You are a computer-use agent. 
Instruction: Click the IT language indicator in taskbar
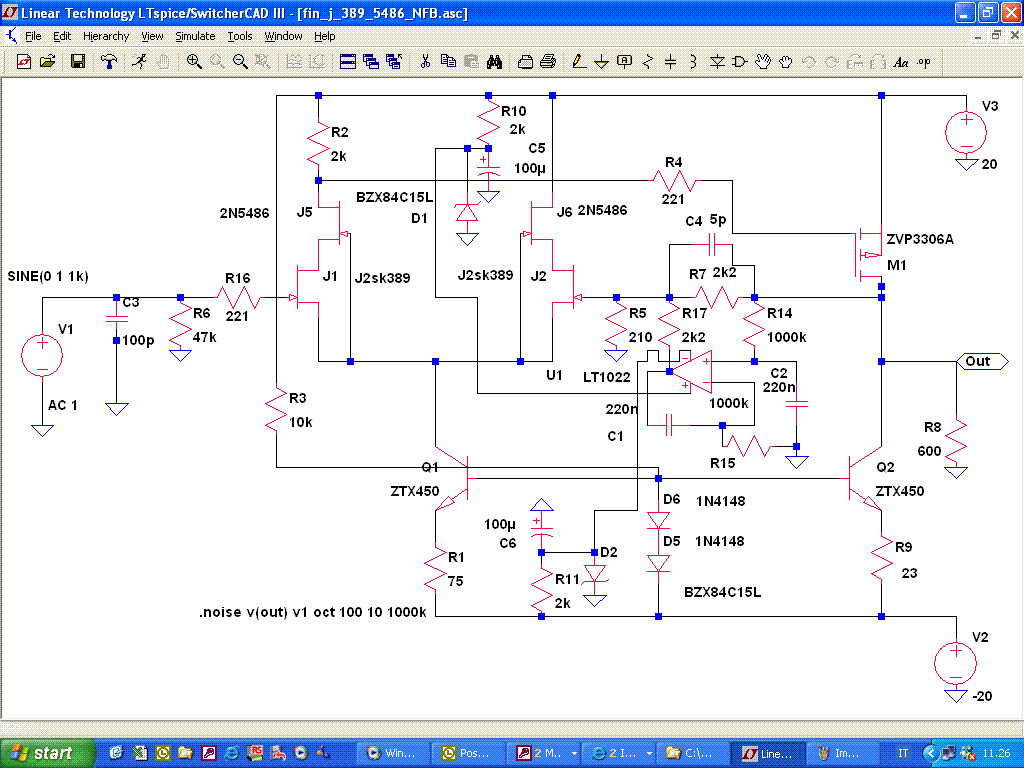(903, 753)
